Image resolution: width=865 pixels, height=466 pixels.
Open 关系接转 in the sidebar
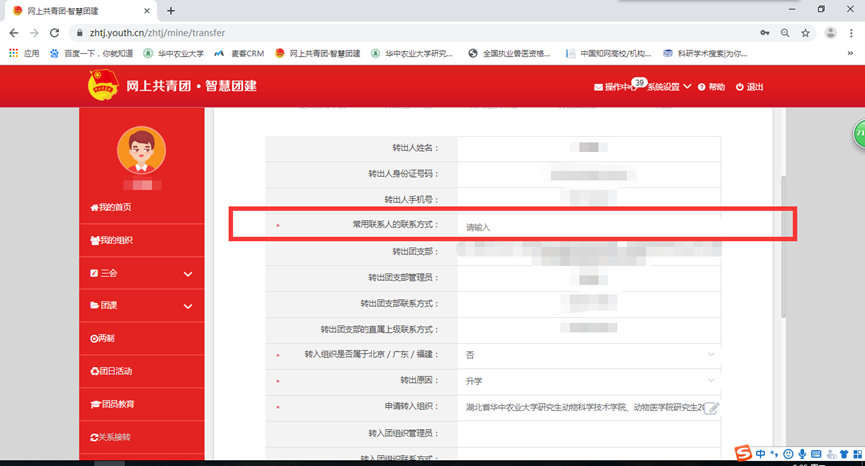pyautogui.click(x=111, y=437)
